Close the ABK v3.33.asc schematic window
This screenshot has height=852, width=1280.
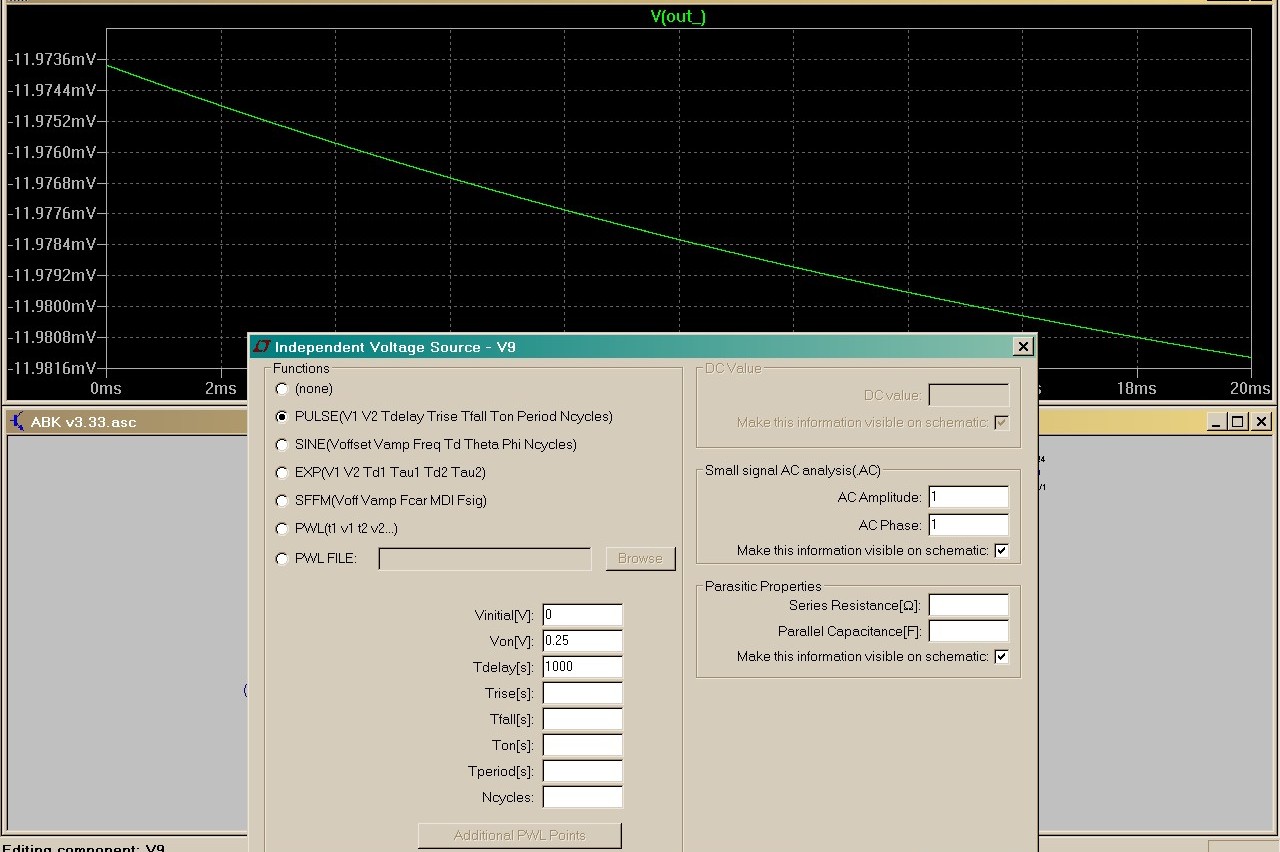click(1261, 422)
